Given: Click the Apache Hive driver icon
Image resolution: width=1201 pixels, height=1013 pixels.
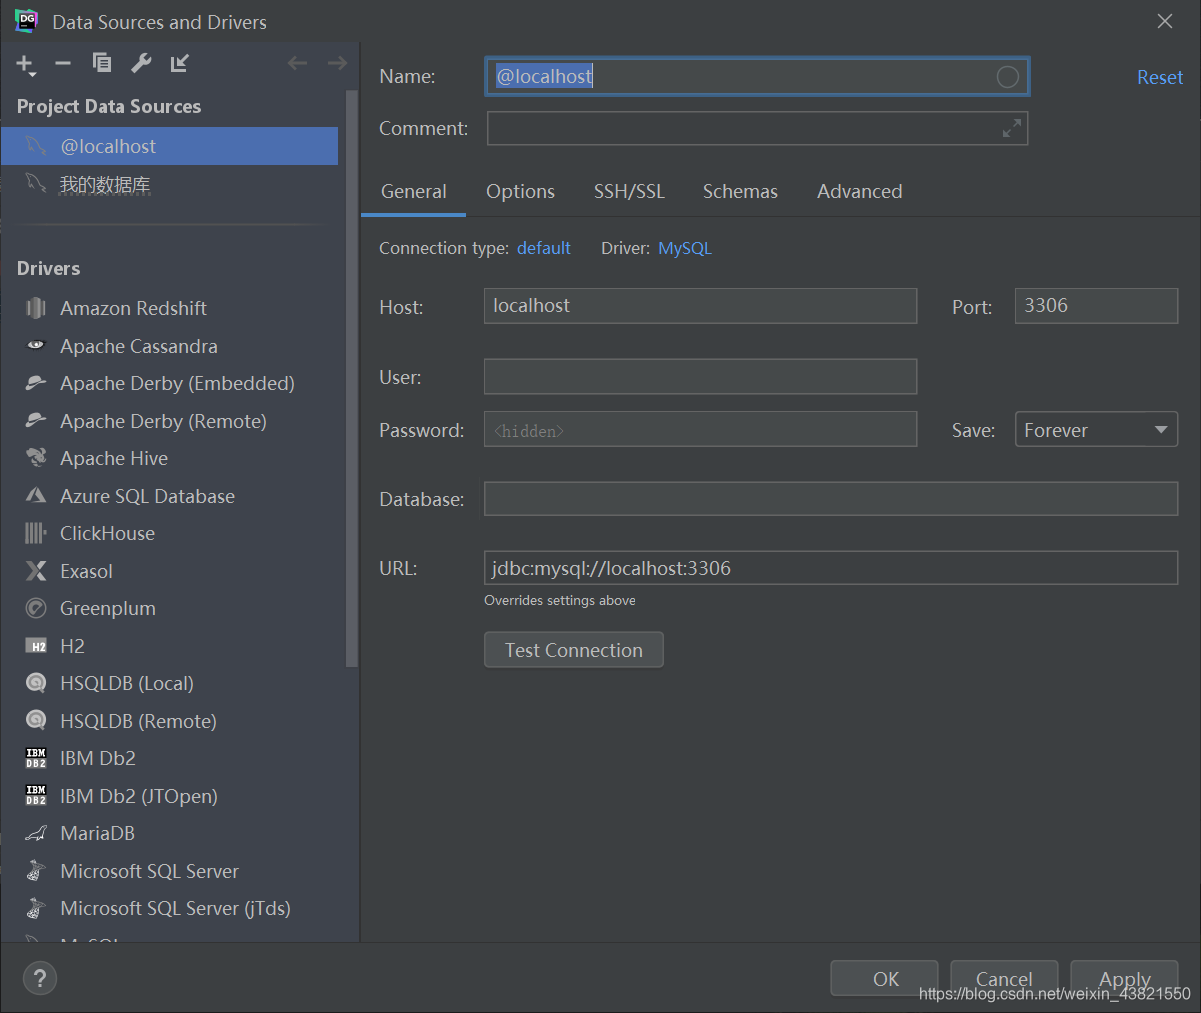Looking at the screenshot, I should 36,458.
